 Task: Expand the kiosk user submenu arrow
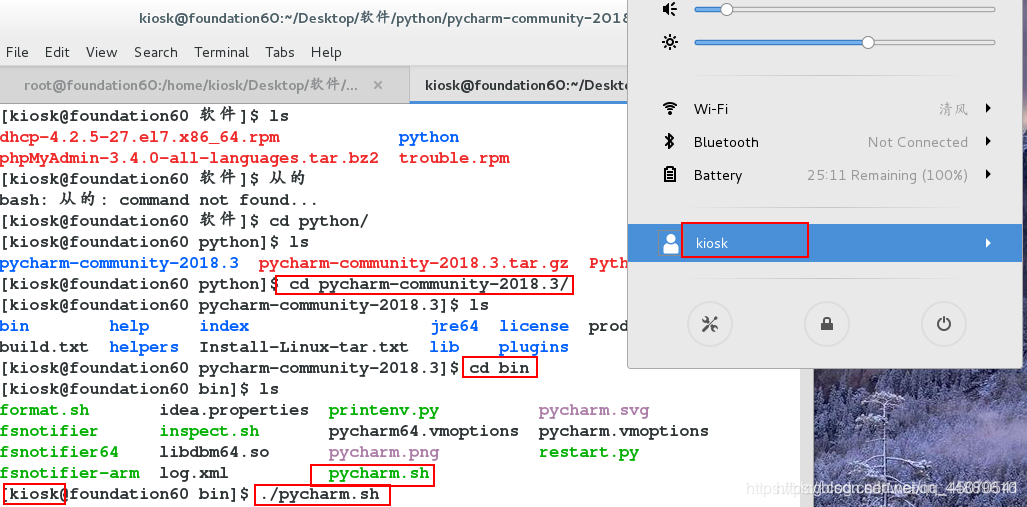coord(988,243)
